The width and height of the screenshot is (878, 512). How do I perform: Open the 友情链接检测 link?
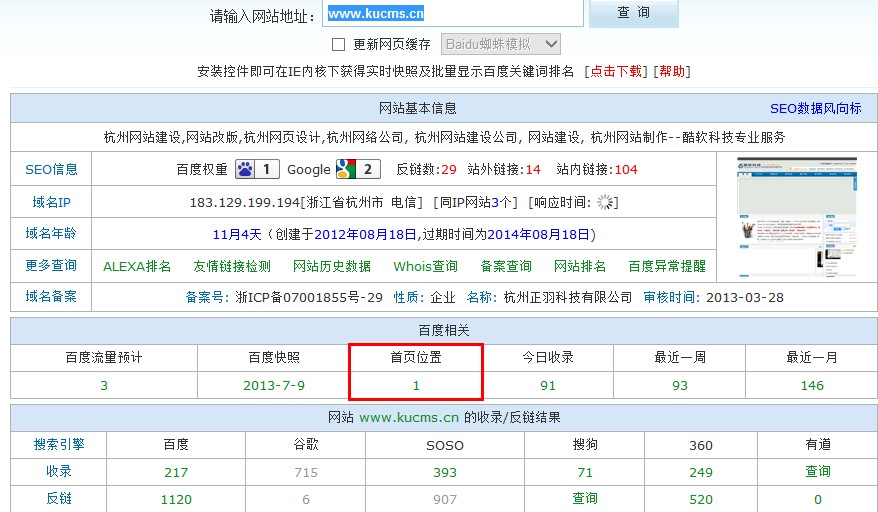coord(232,266)
